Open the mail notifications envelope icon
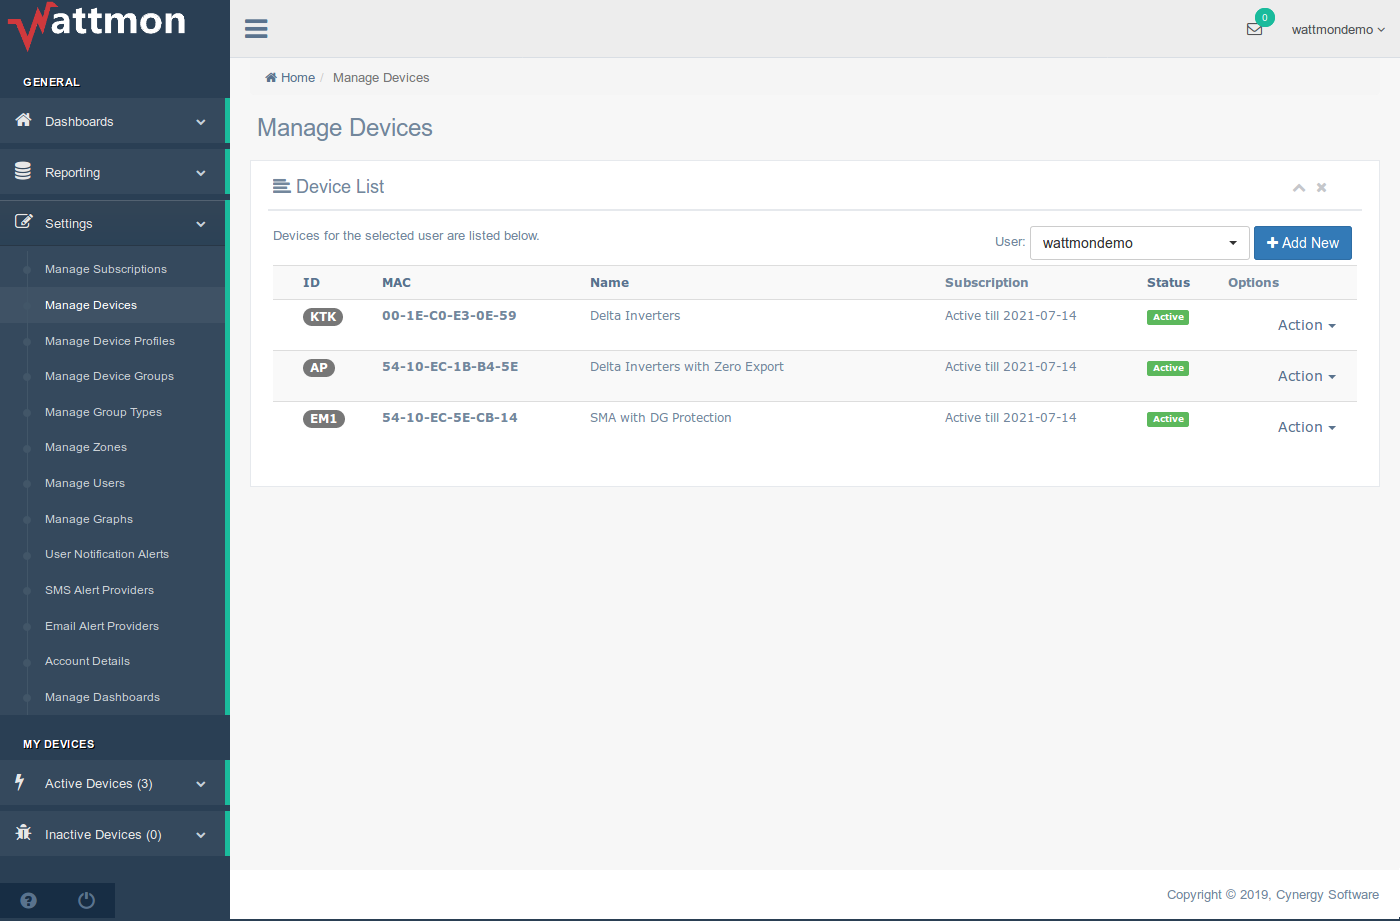The image size is (1400, 921). click(1254, 29)
